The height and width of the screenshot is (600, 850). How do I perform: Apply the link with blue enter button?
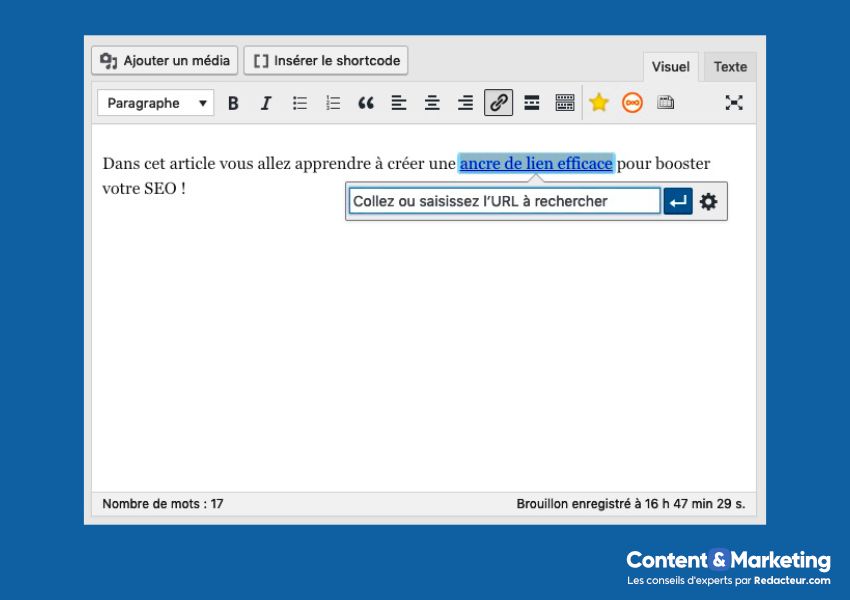tap(678, 202)
